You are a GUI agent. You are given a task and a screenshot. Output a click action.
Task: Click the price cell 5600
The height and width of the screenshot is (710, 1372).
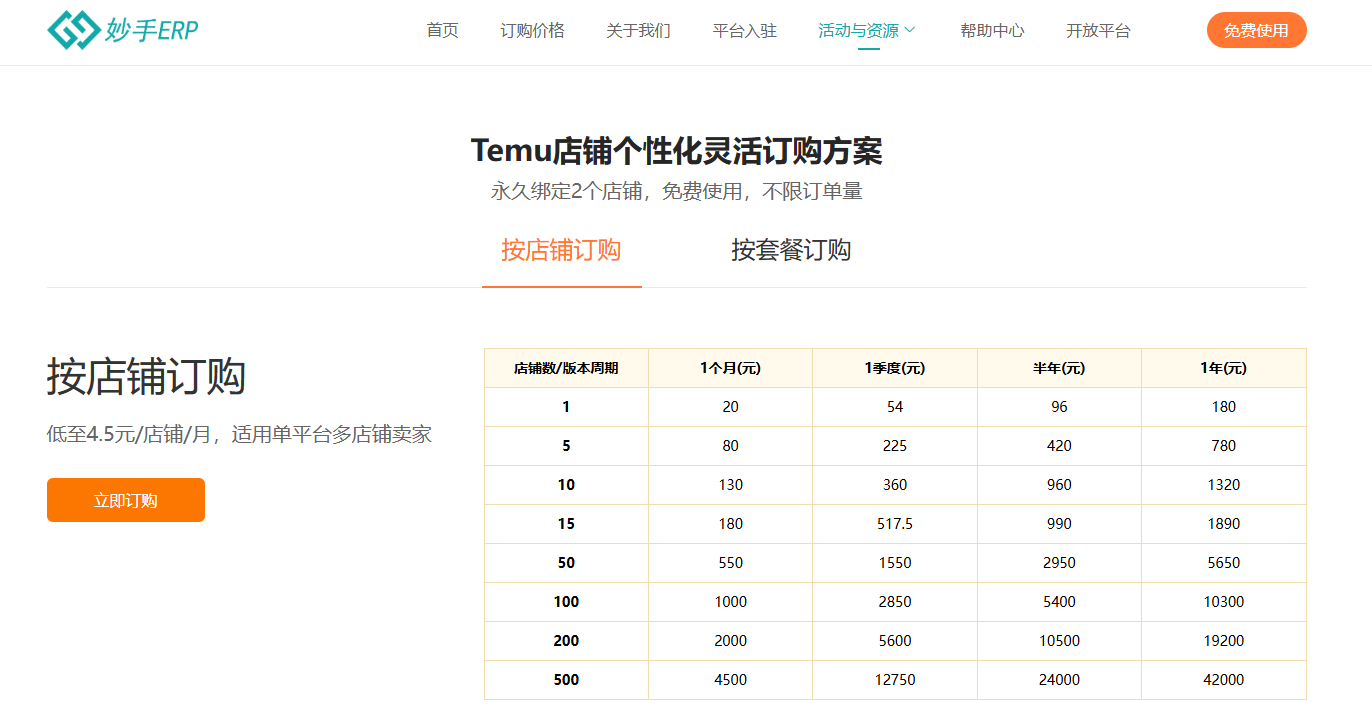pyautogui.click(x=895, y=641)
